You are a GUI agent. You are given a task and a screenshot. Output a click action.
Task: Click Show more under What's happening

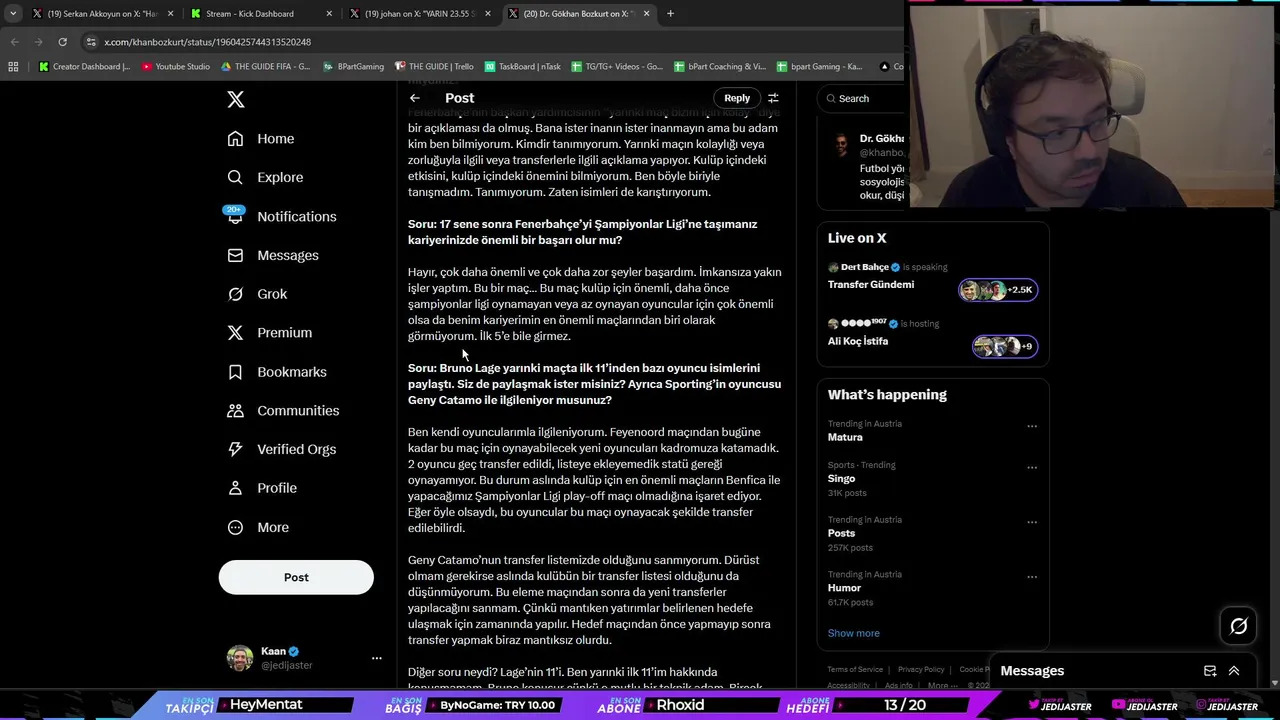coord(853,633)
